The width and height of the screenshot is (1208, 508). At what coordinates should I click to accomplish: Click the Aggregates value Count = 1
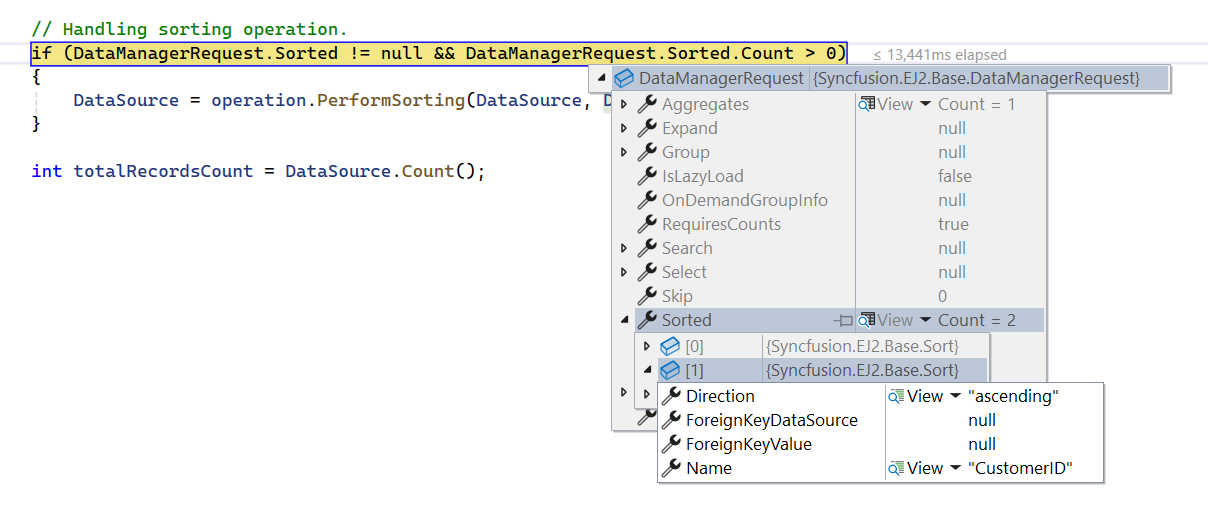[977, 104]
